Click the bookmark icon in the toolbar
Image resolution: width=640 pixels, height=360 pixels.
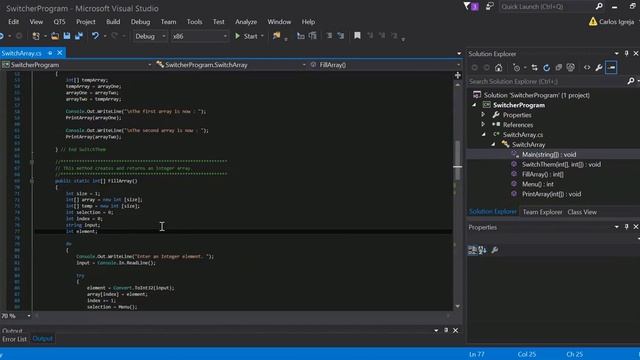pos(357,36)
